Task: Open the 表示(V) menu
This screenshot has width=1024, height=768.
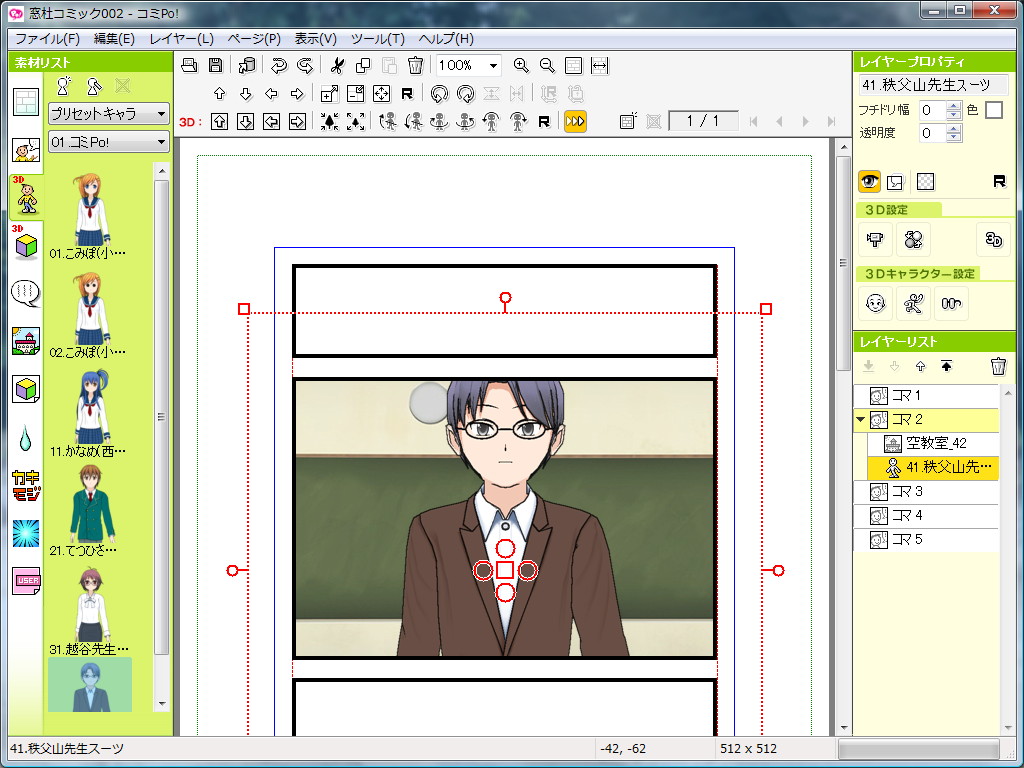Action: coord(315,39)
